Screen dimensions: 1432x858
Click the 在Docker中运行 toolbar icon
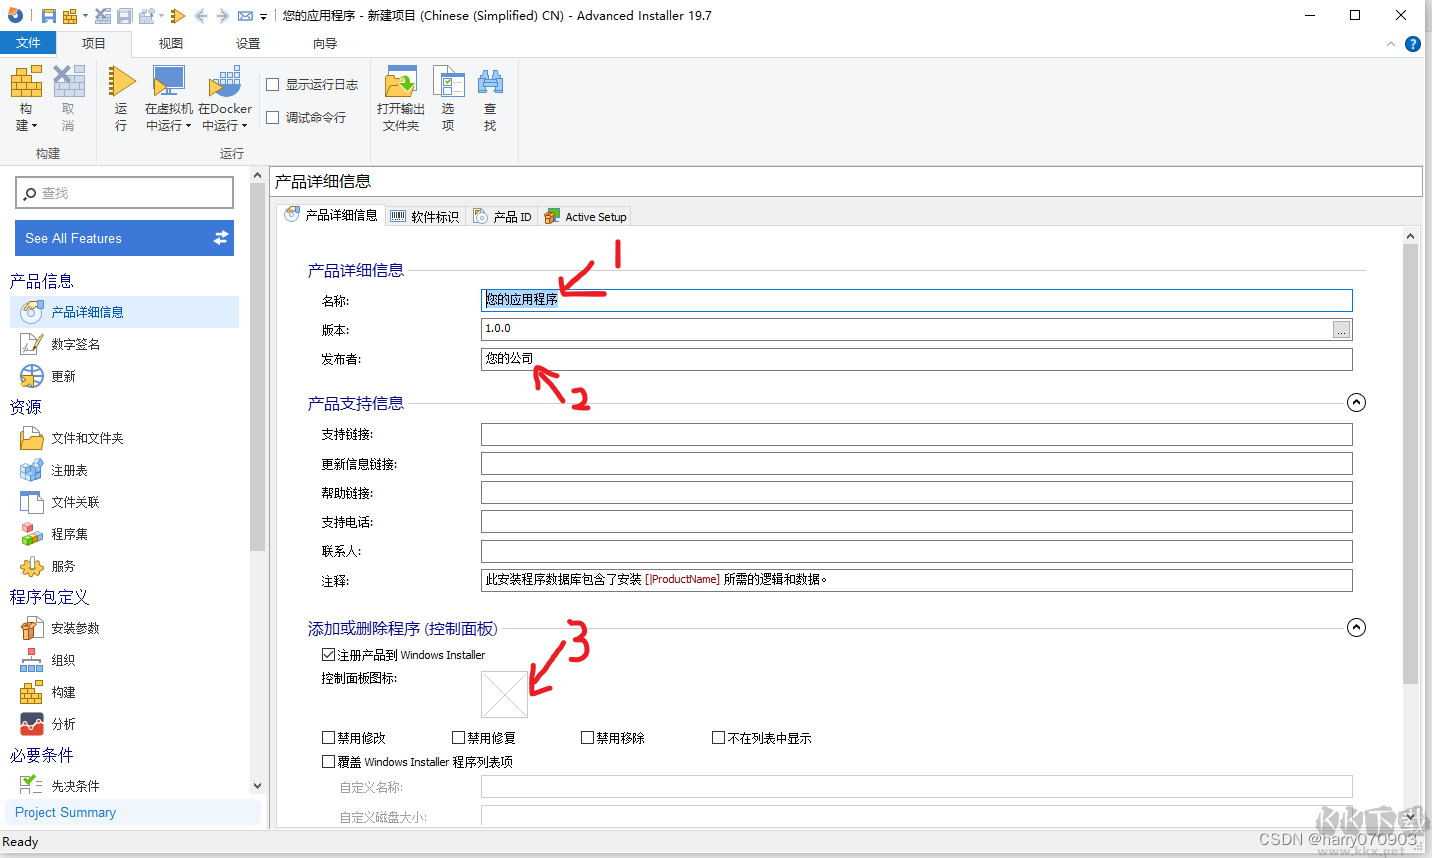(x=224, y=95)
